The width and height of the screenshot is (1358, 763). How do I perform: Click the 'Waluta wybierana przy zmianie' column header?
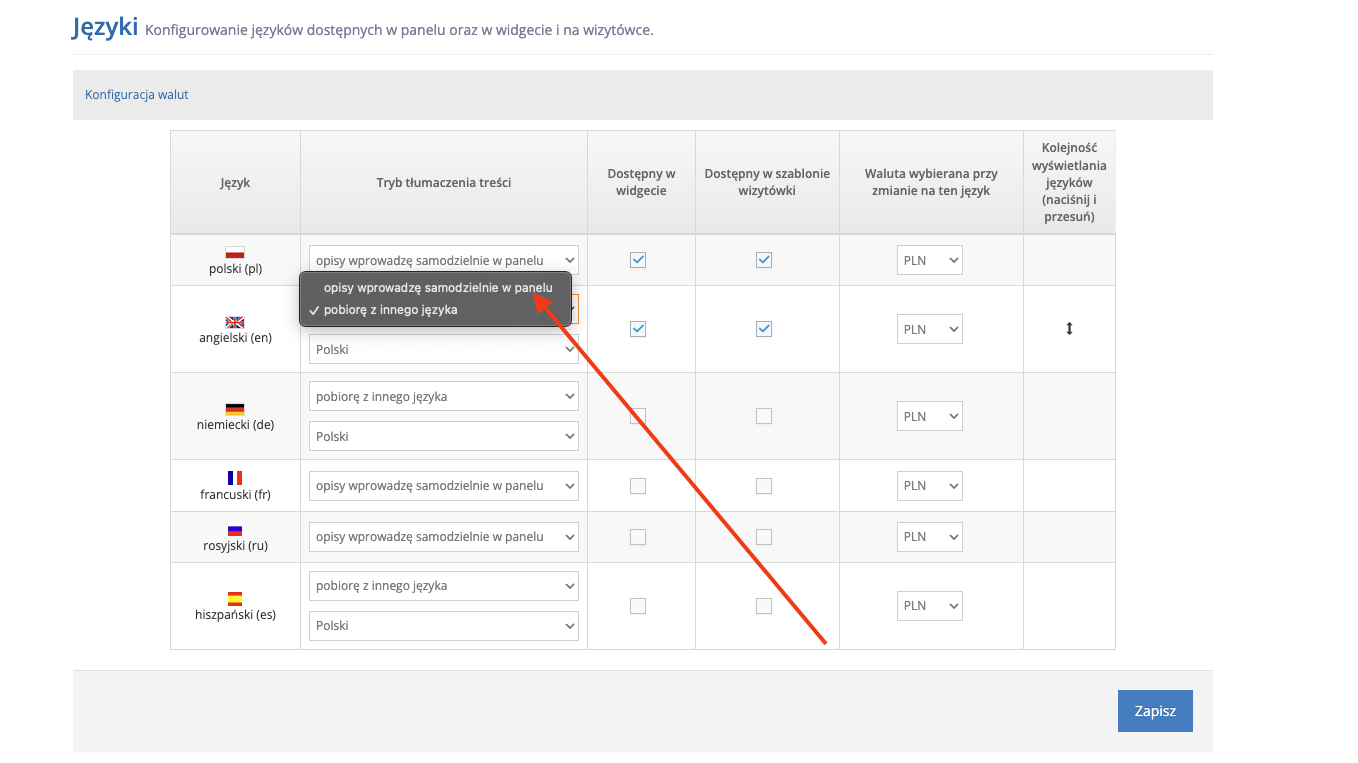pos(931,182)
